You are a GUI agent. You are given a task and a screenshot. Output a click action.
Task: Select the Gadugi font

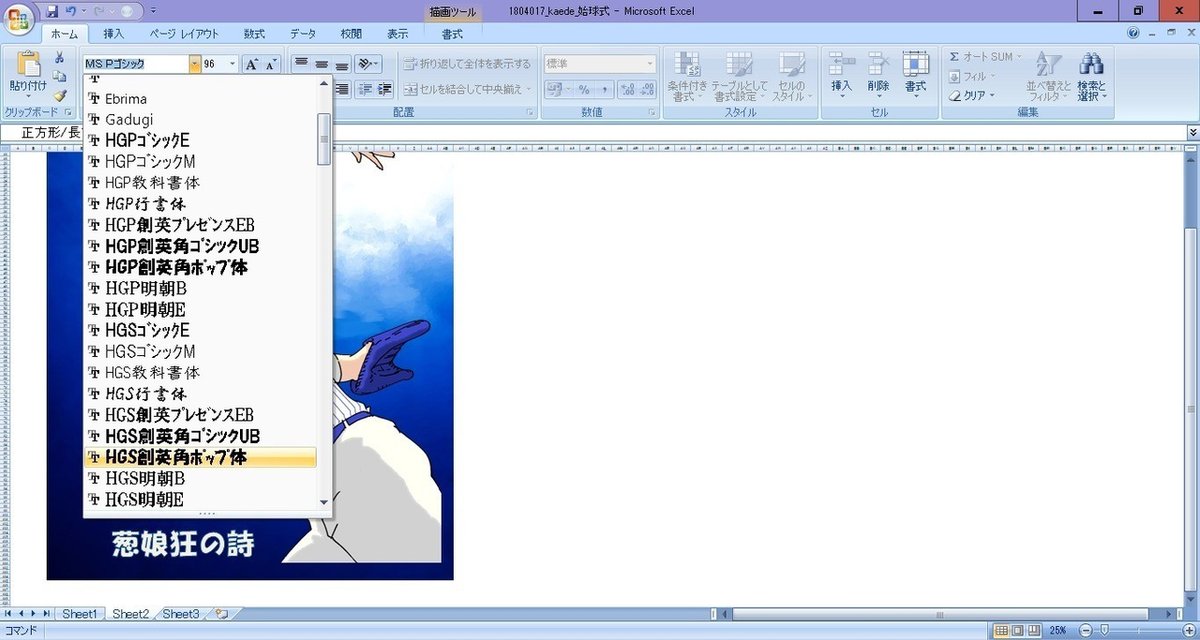[x=200, y=120]
